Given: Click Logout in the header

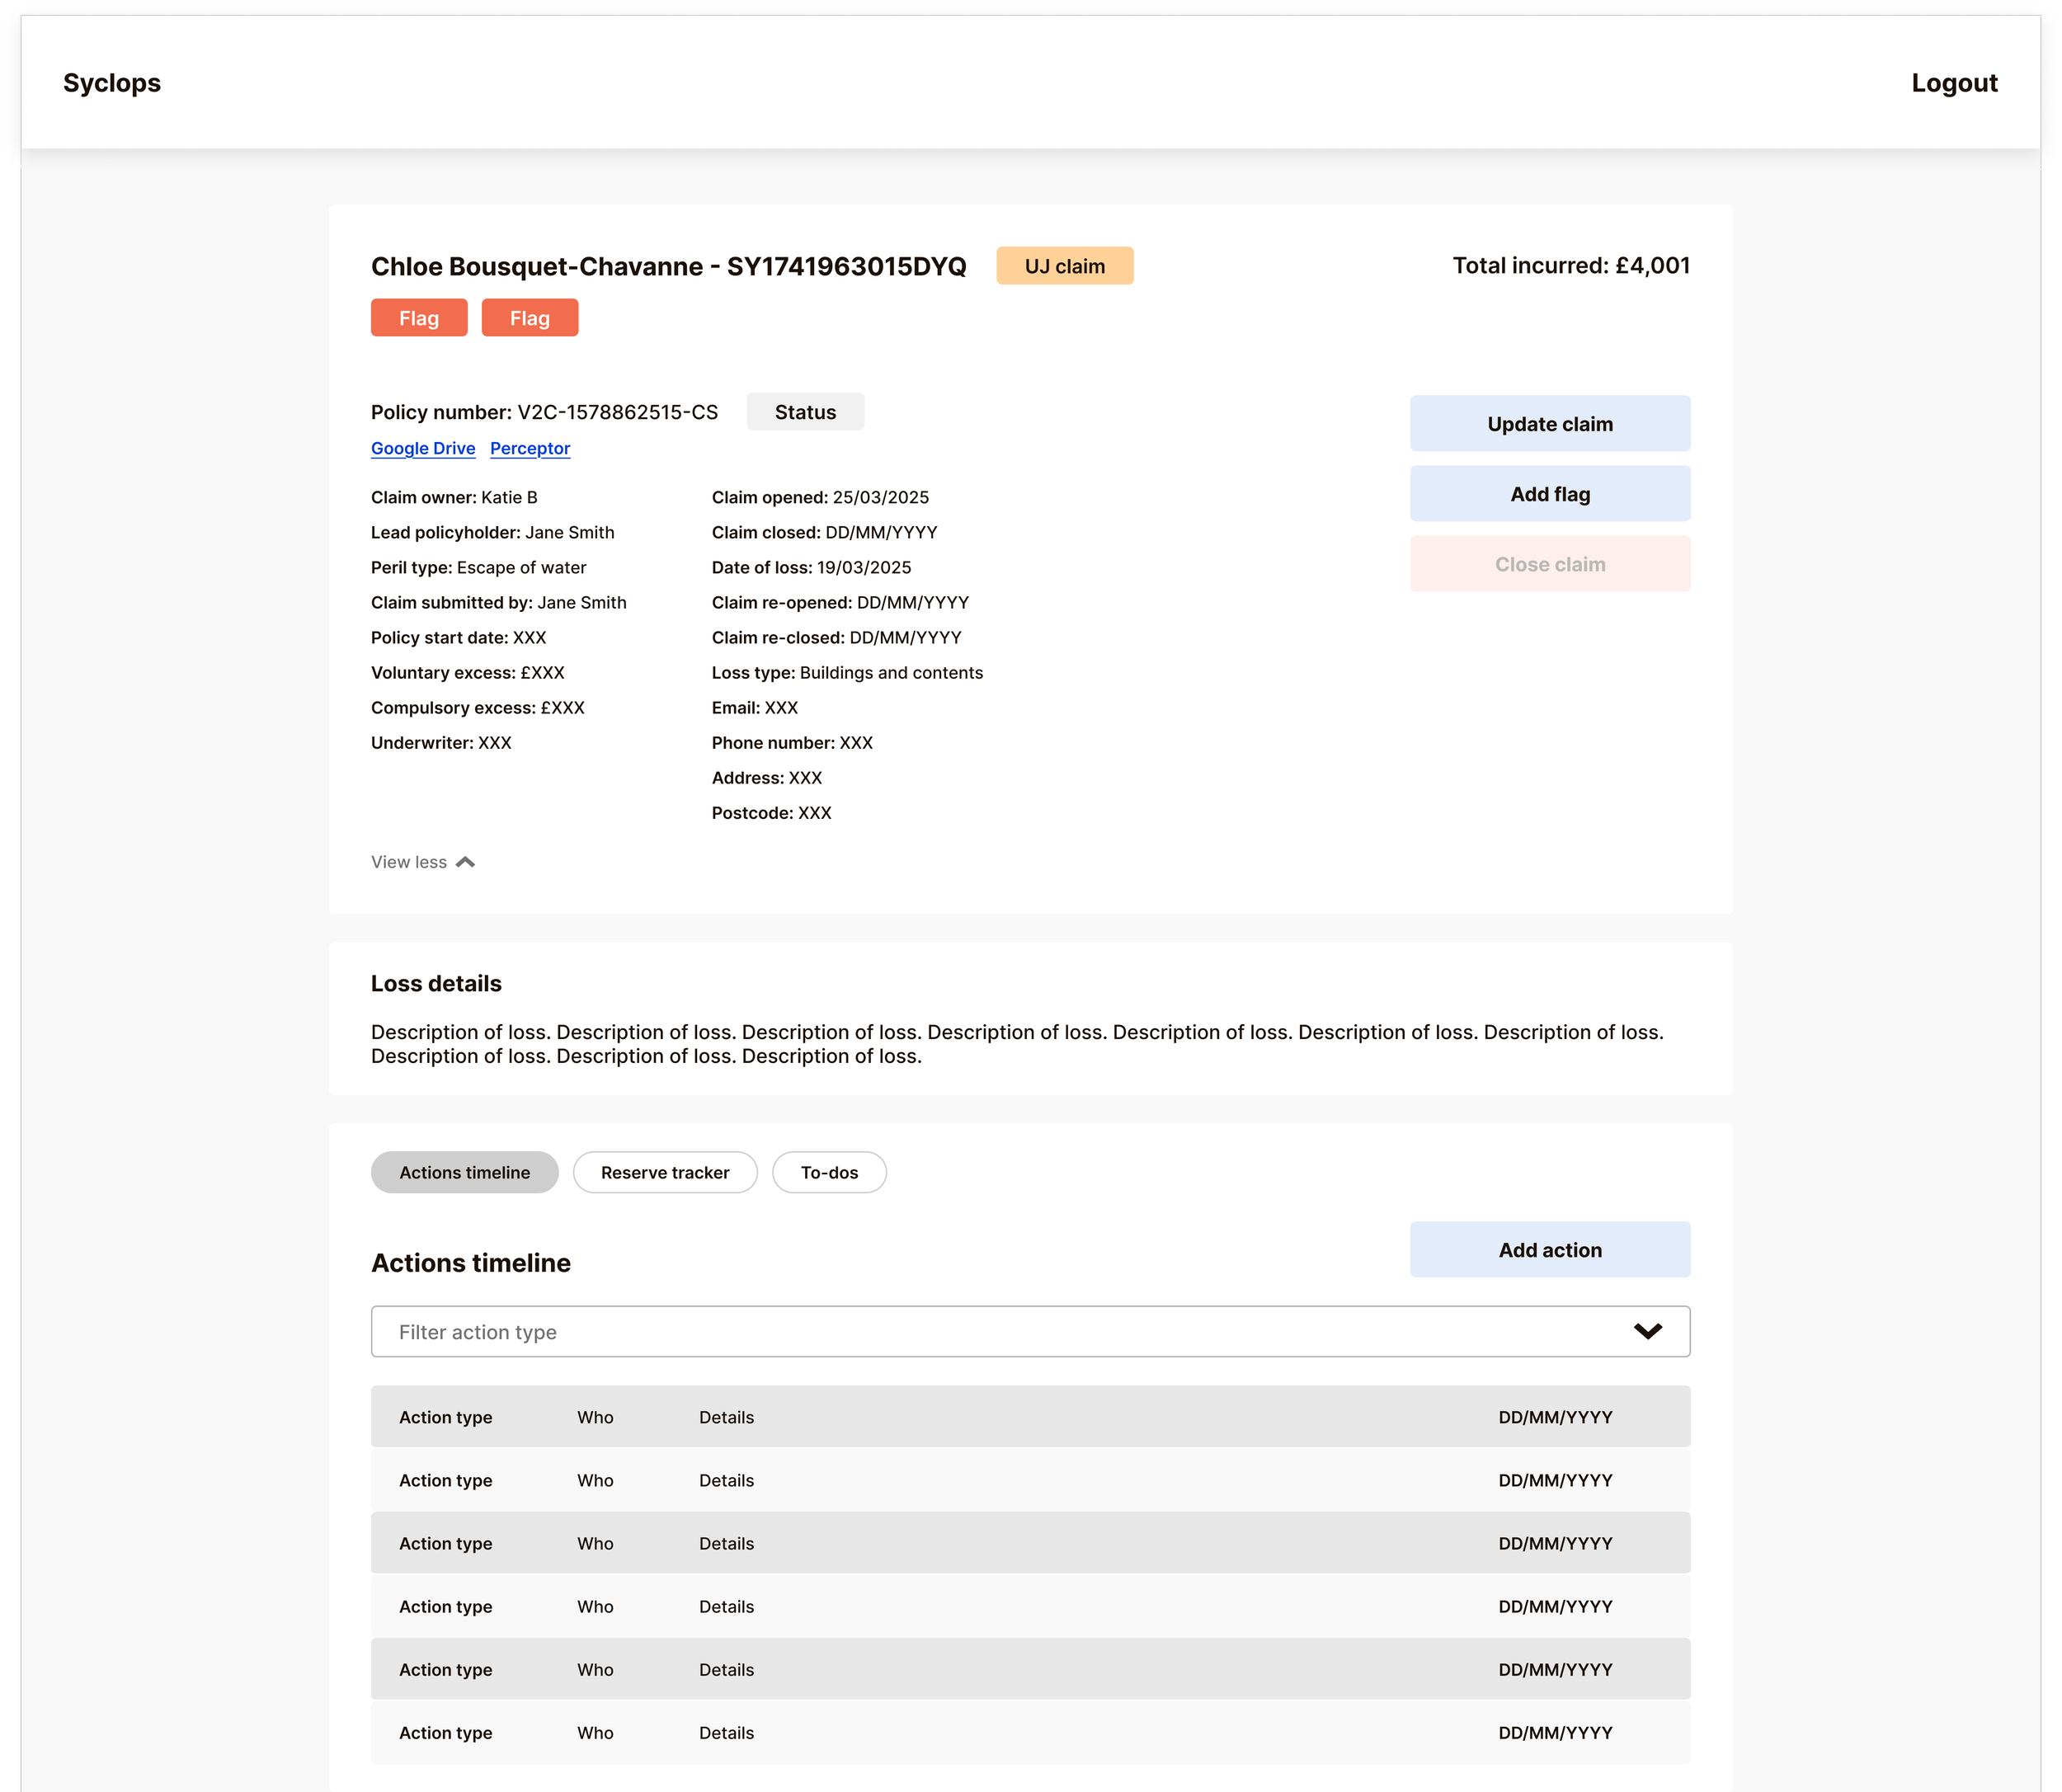Looking at the screenshot, I should point(1953,83).
